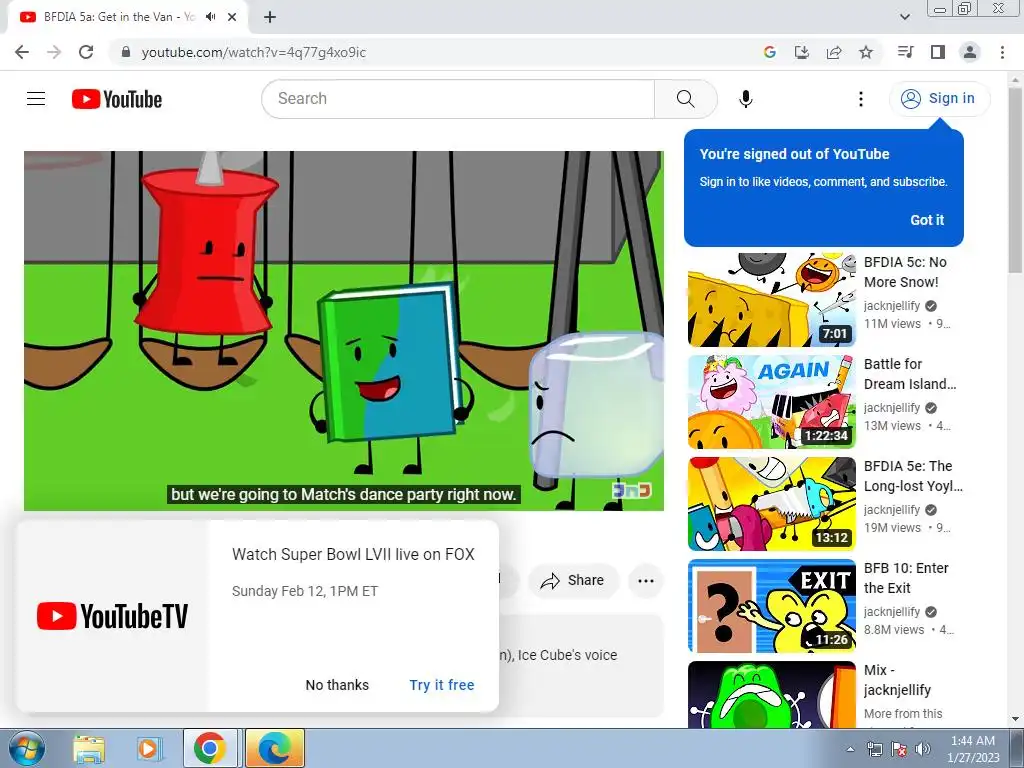
Task: Mute the tab via the speaker icon
Action: click(210, 17)
